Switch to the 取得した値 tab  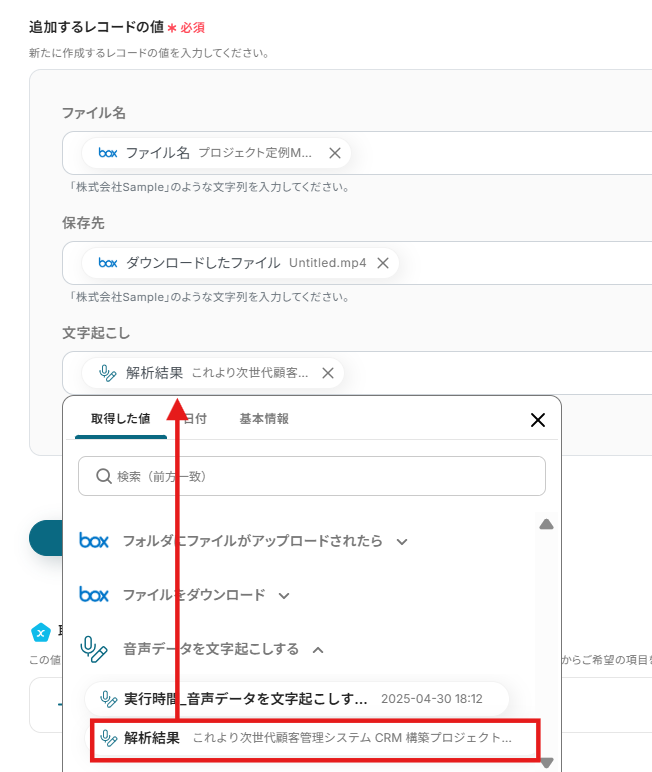[x=120, y=419]
